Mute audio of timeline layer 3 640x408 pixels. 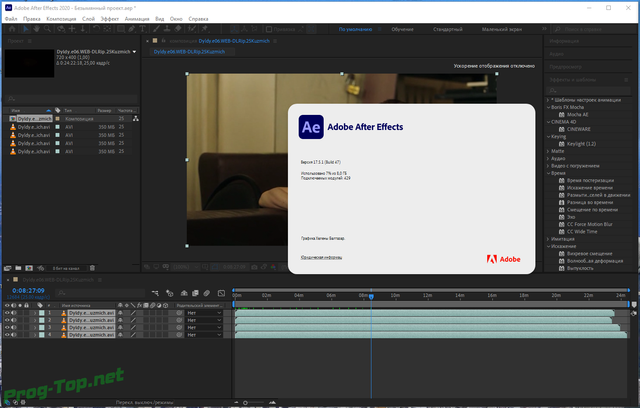pos(14,328)
